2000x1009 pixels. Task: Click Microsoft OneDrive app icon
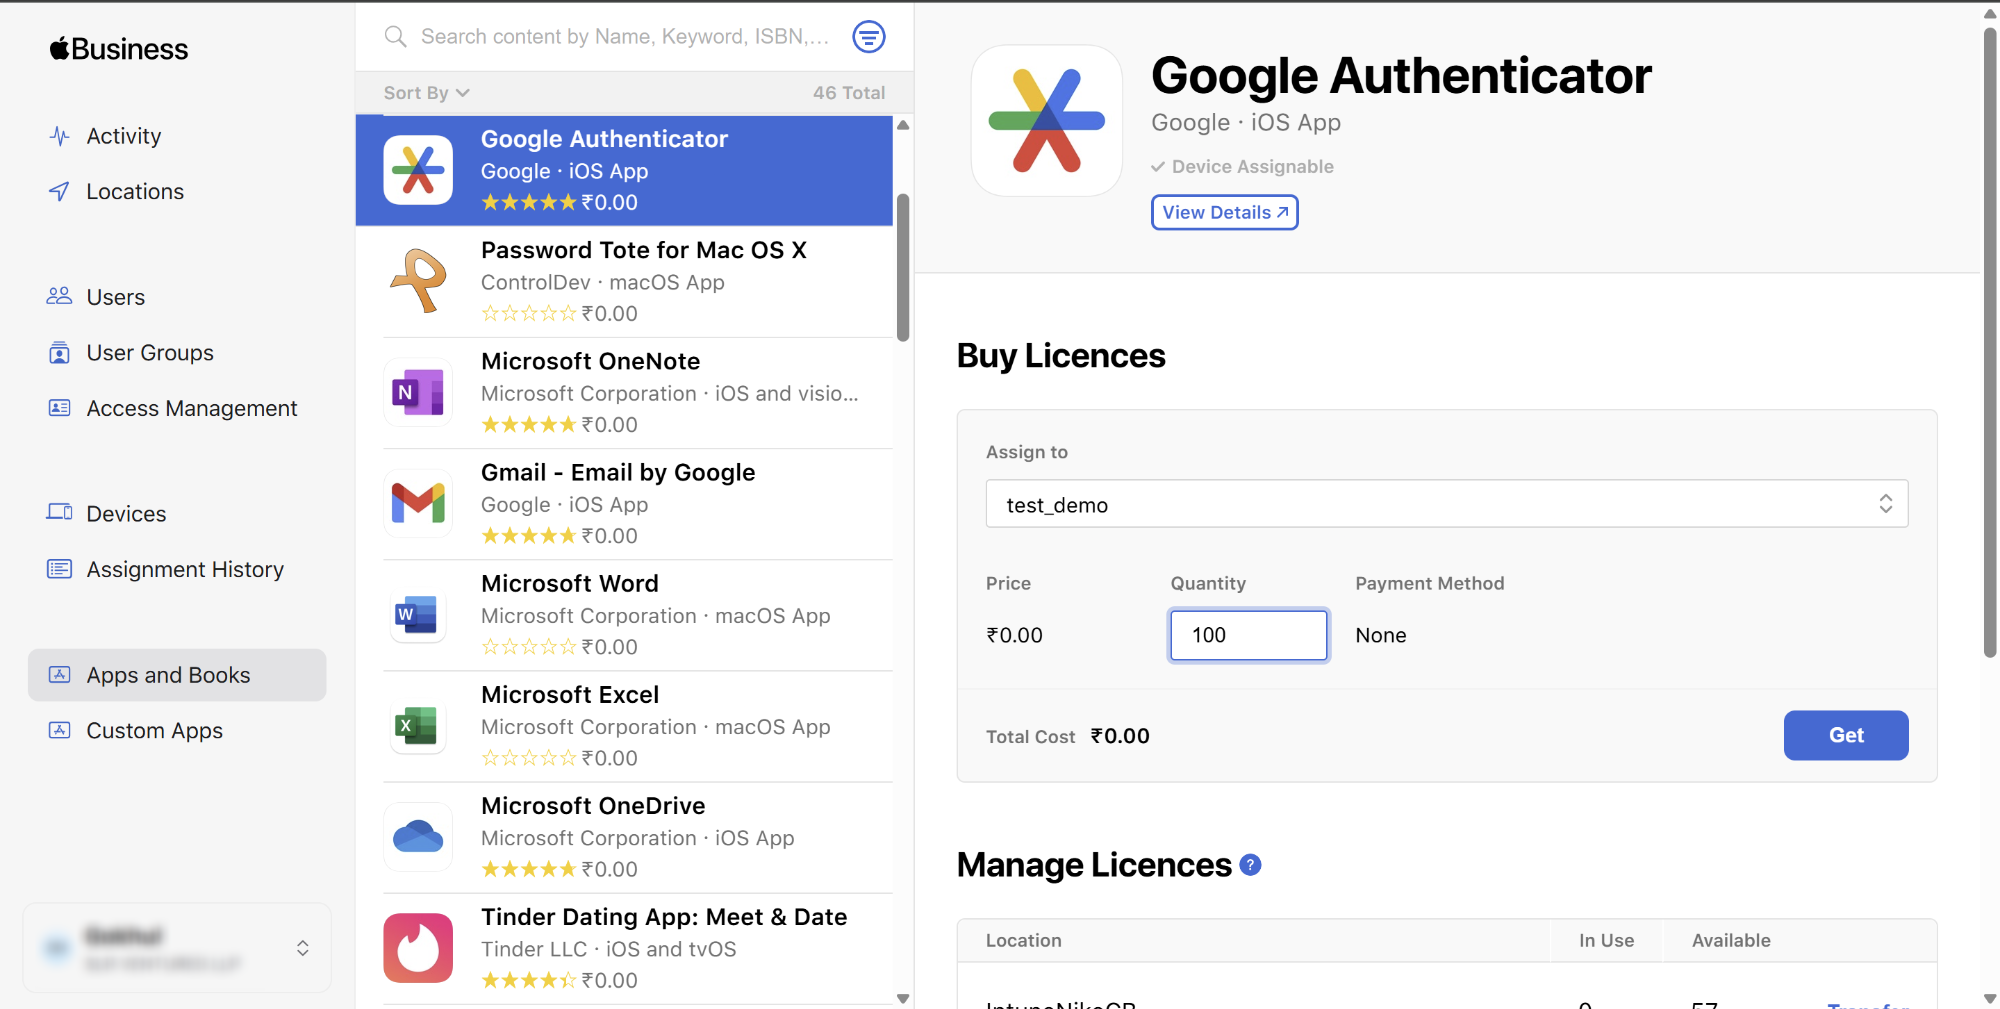(418, 836)
